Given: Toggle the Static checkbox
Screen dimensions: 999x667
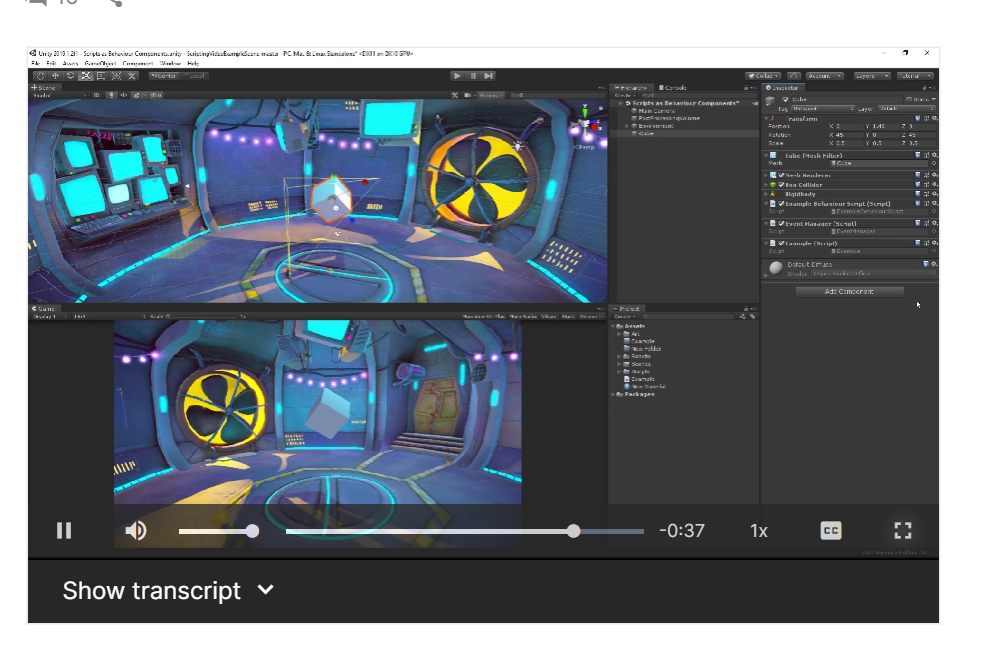Looking at the screenshot, I should [909, 99].
